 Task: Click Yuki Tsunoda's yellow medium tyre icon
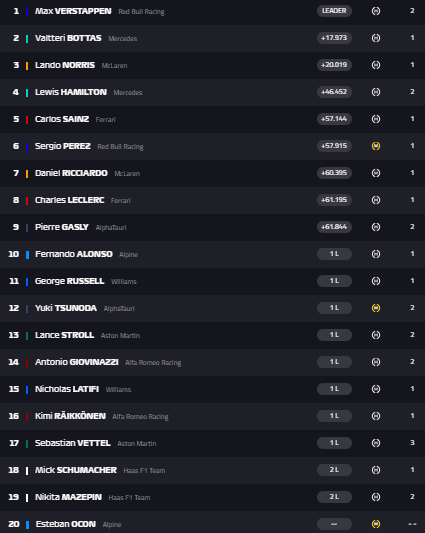[376, 308]
